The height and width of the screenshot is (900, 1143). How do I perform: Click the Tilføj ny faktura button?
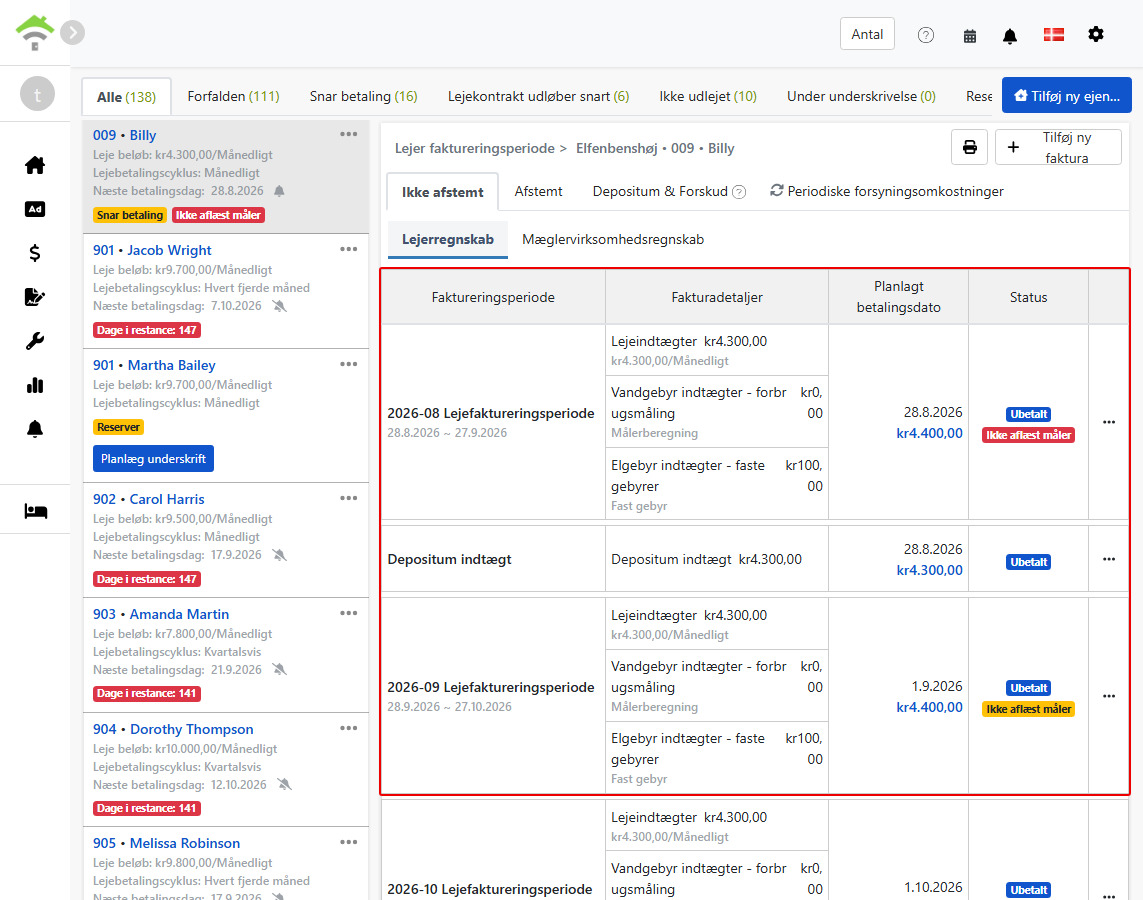1058,147
